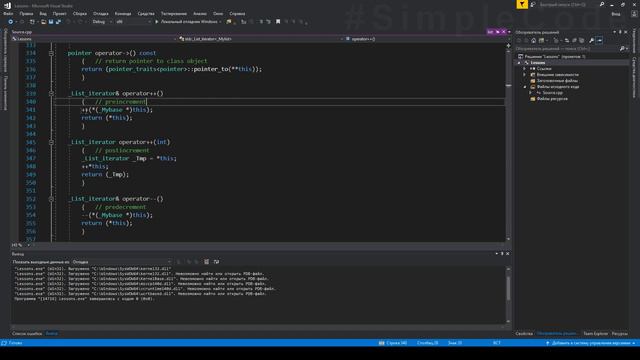Click the Вход sign-in link

pyautogui.click(x=616, y=14)
